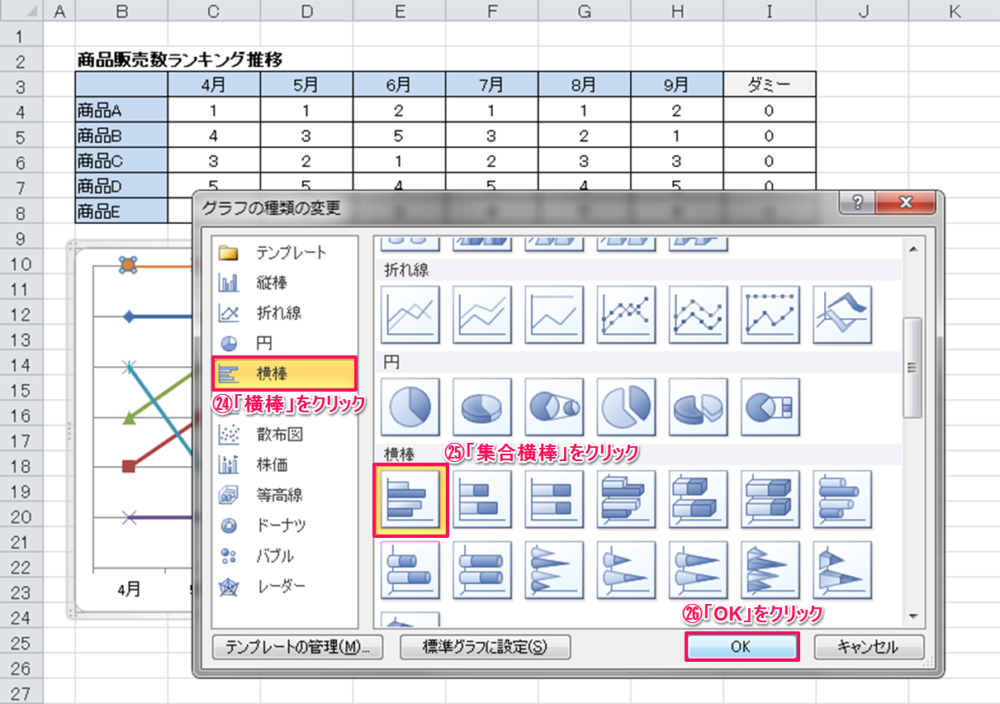This screenshot has width=1000, height=704.
Task: Choose the stacked bar chart icon
Action: pos(482,499)
